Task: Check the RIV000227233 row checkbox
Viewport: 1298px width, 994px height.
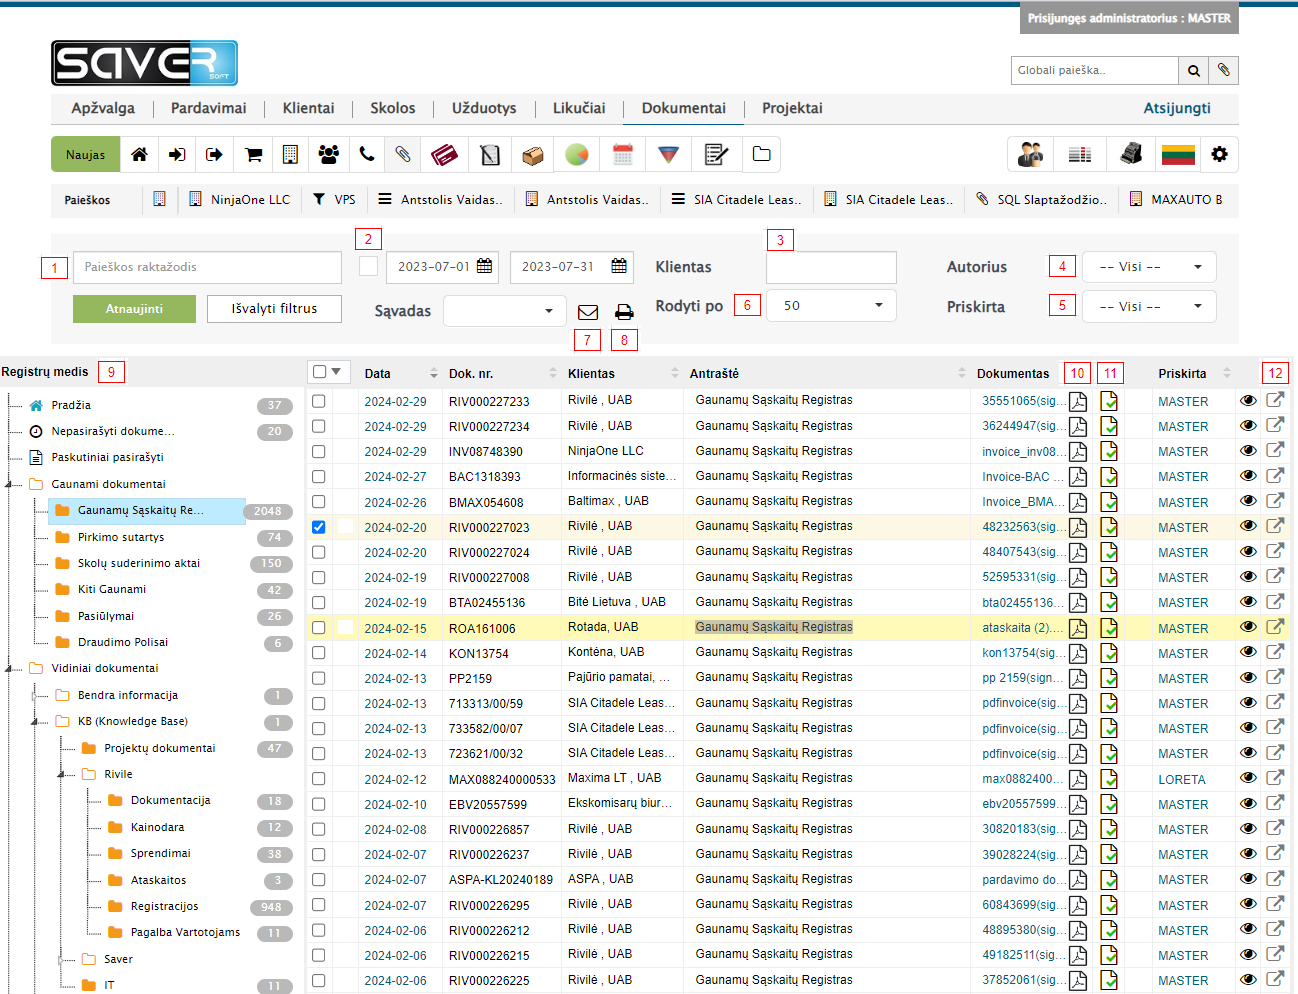Action: pos(319,401)
